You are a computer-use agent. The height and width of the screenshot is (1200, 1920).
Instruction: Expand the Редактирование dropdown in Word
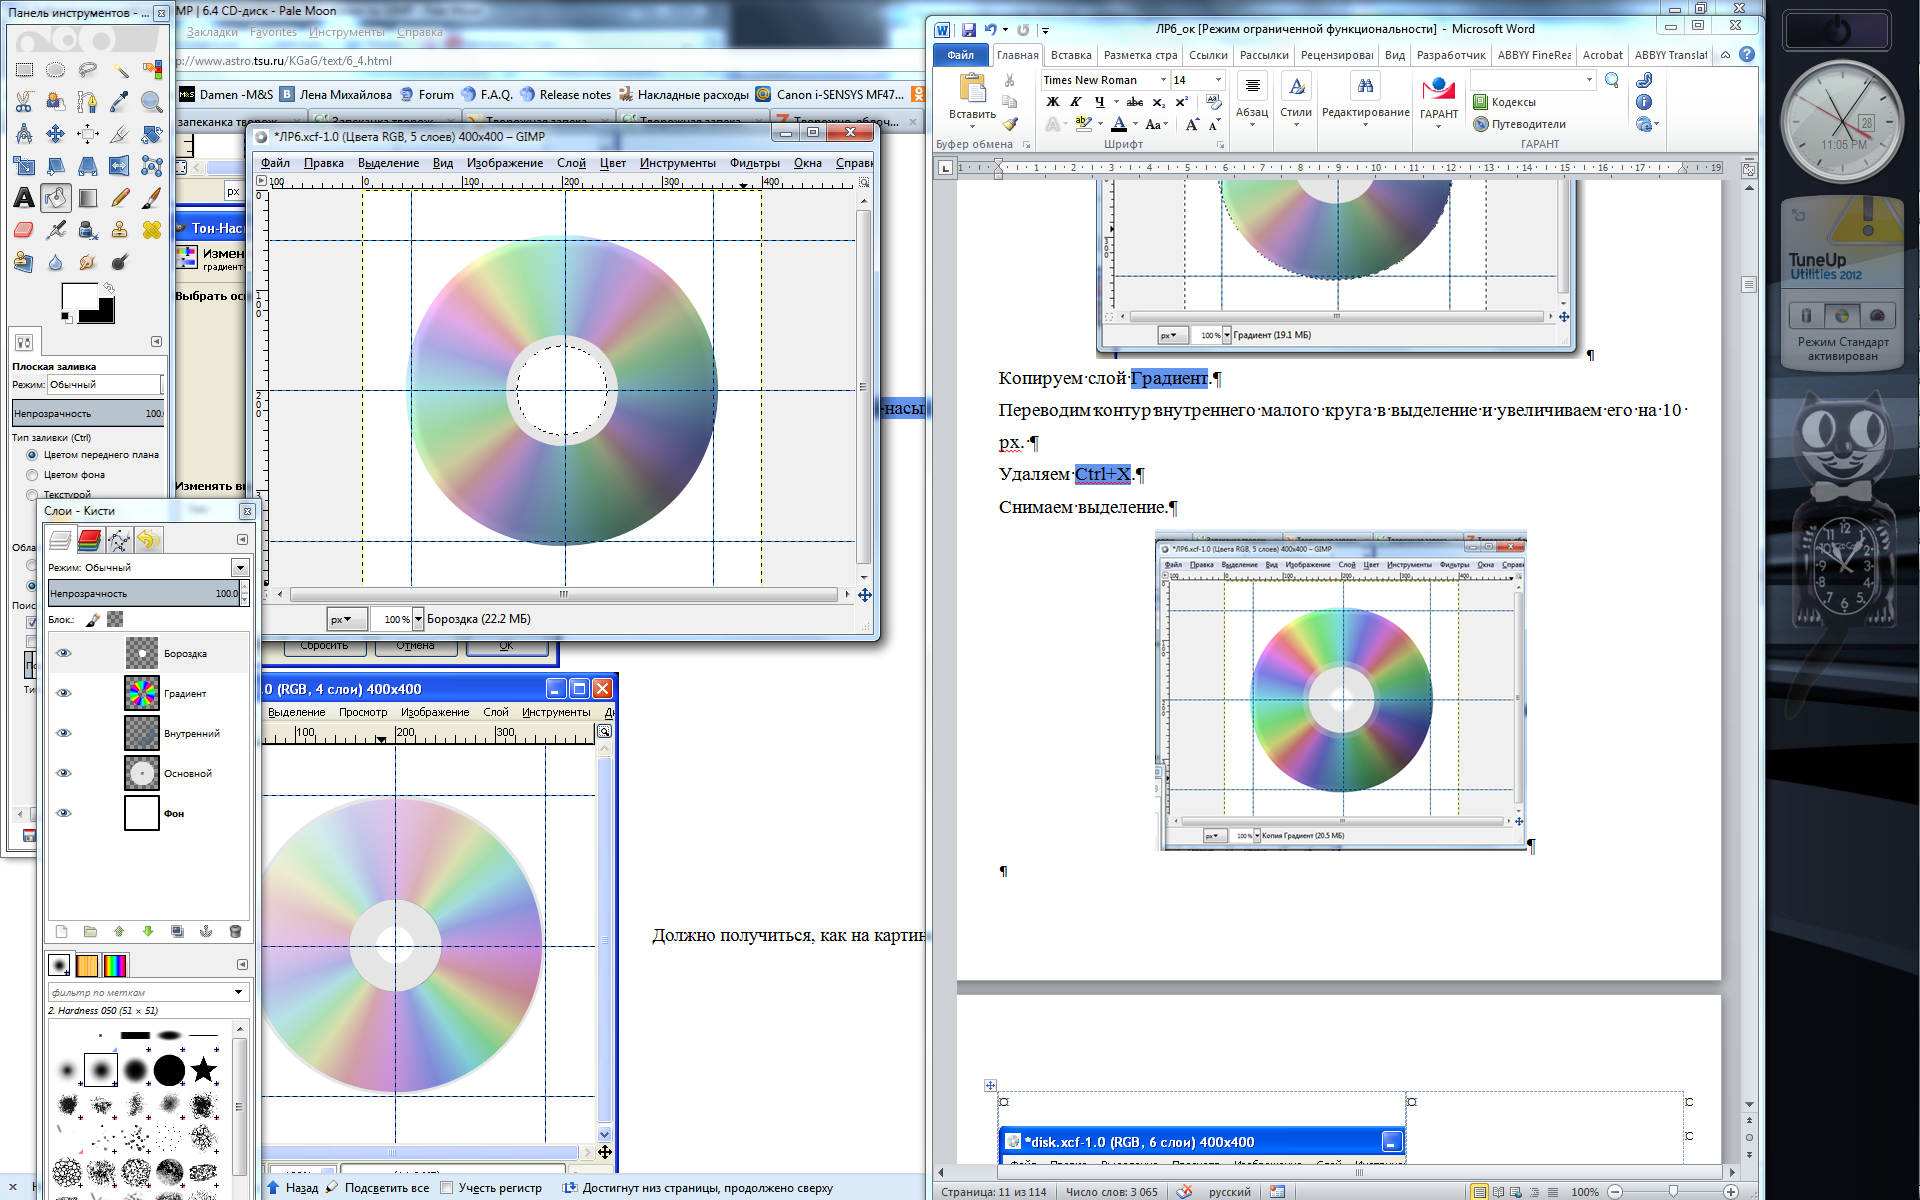click(1365, 100)
